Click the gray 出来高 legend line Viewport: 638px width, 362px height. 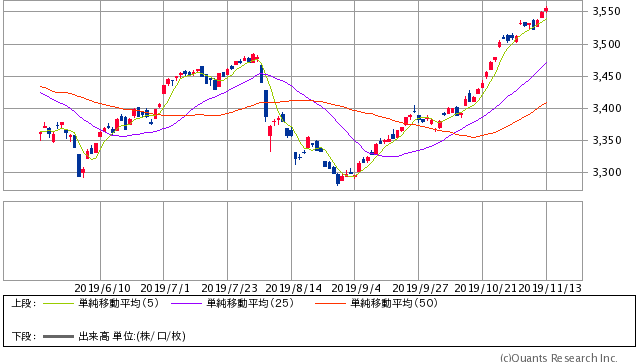click(58, 336)
